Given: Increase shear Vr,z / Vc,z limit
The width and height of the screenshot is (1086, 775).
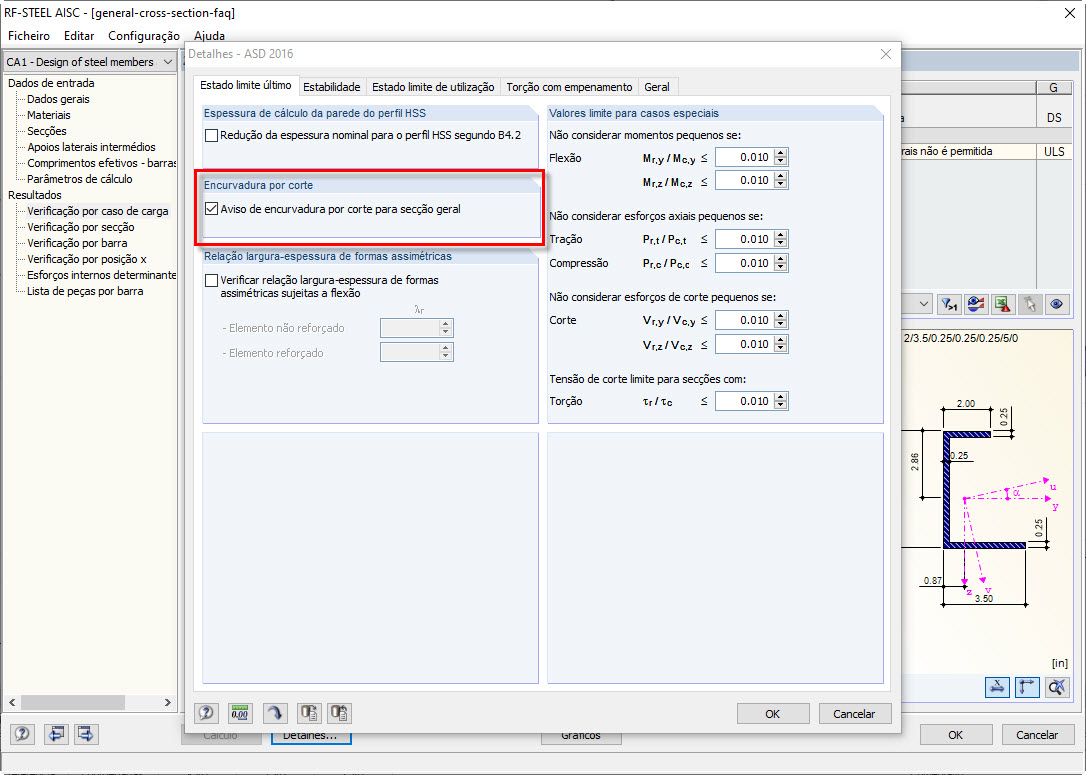Looking at the screenshot, I should (x=781, y=340).
